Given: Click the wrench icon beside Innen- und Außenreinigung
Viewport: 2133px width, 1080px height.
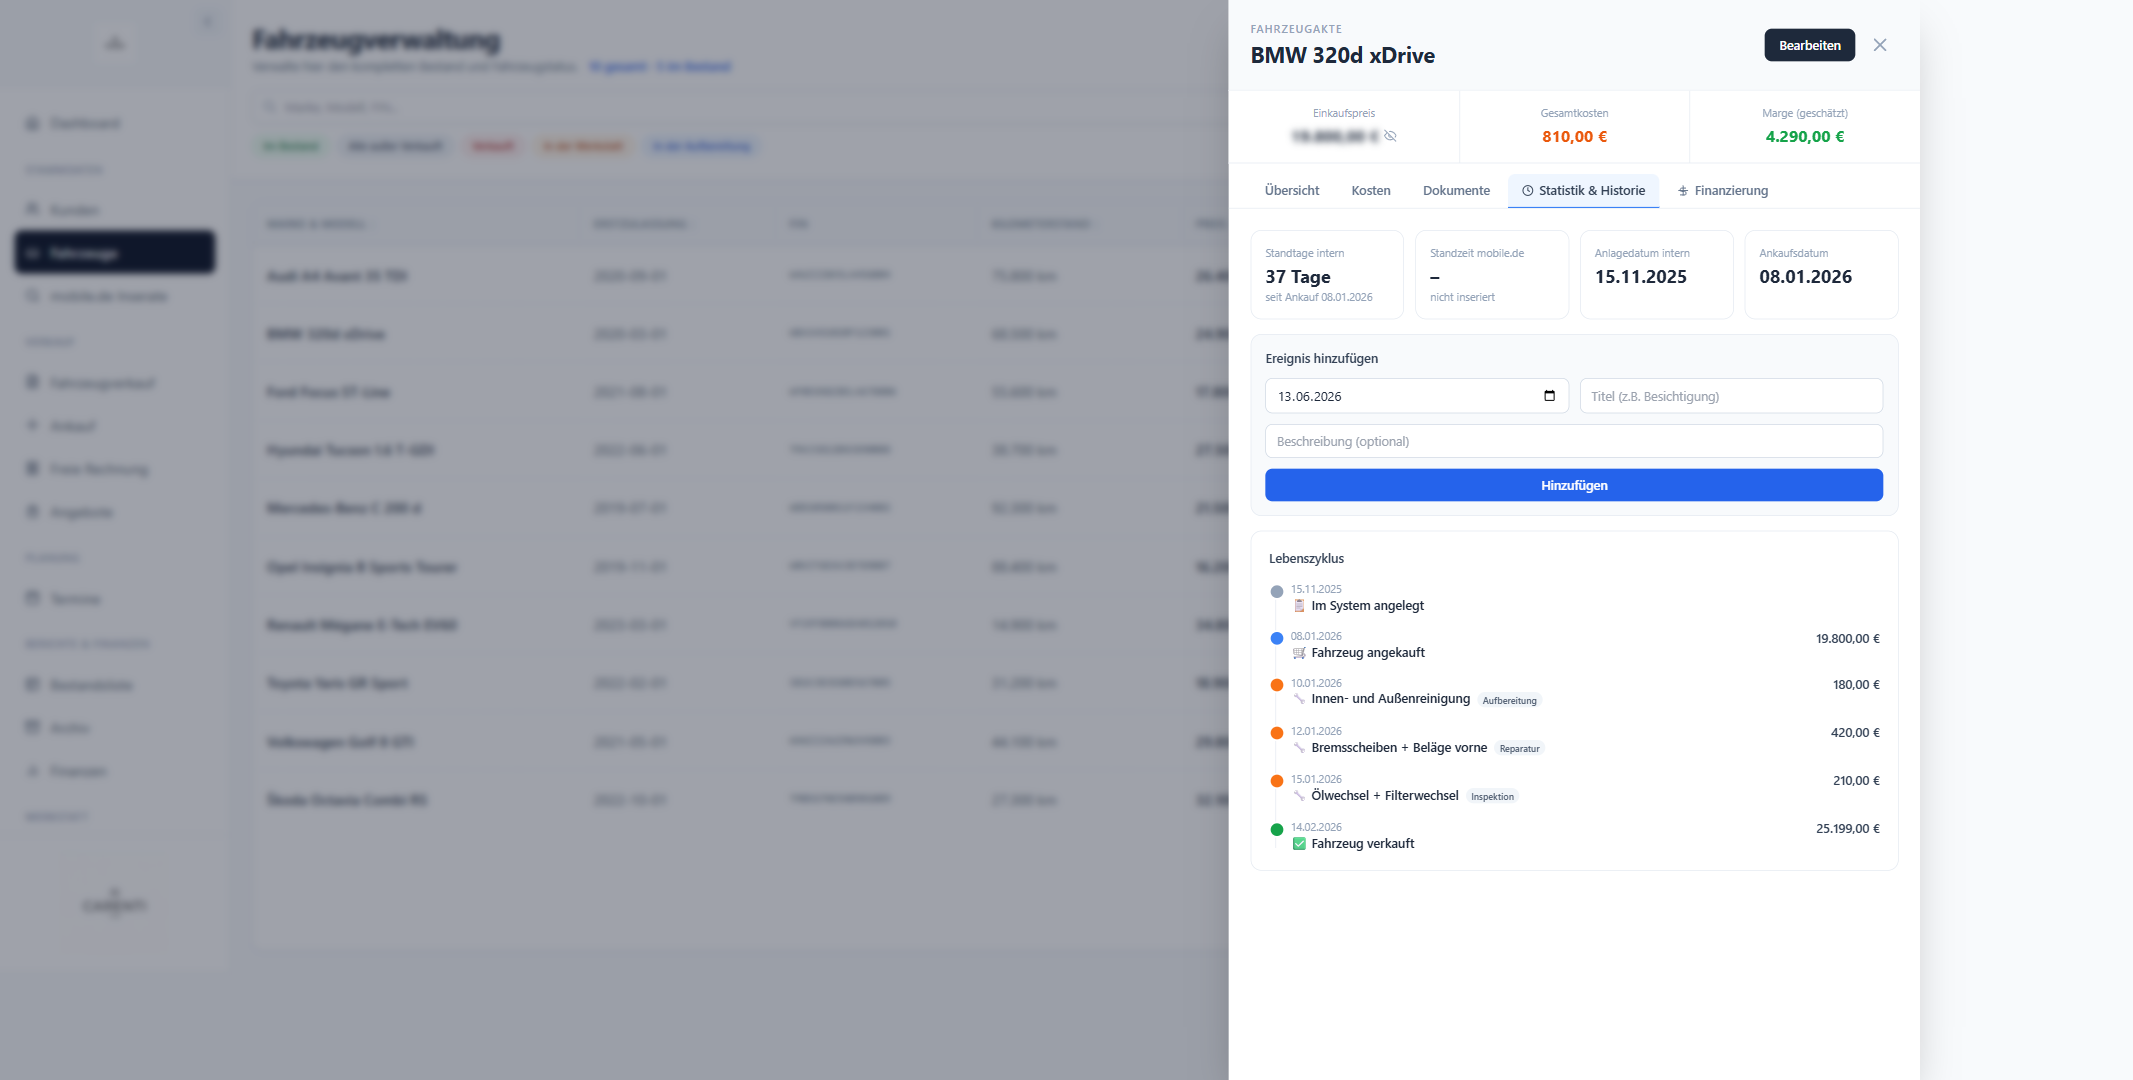Looking at the screenshot, I should [x=1299, y=699].
